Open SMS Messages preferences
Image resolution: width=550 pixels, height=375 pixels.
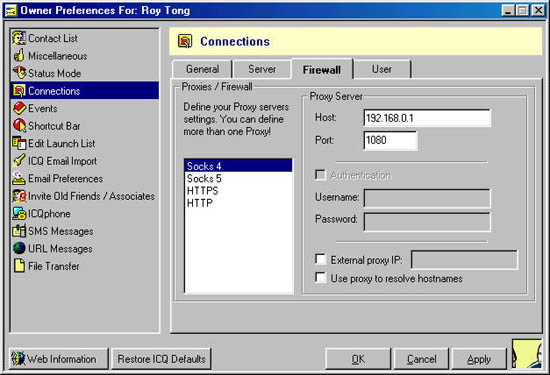pos(61,231)
